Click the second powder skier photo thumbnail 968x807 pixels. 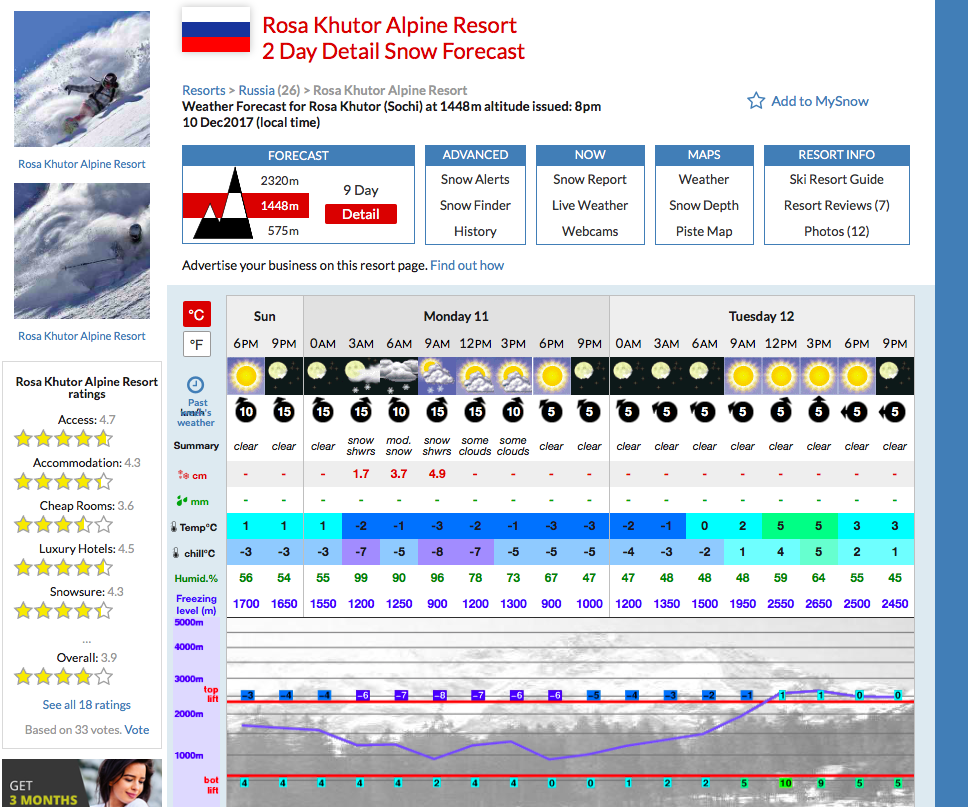coord(82,251)
